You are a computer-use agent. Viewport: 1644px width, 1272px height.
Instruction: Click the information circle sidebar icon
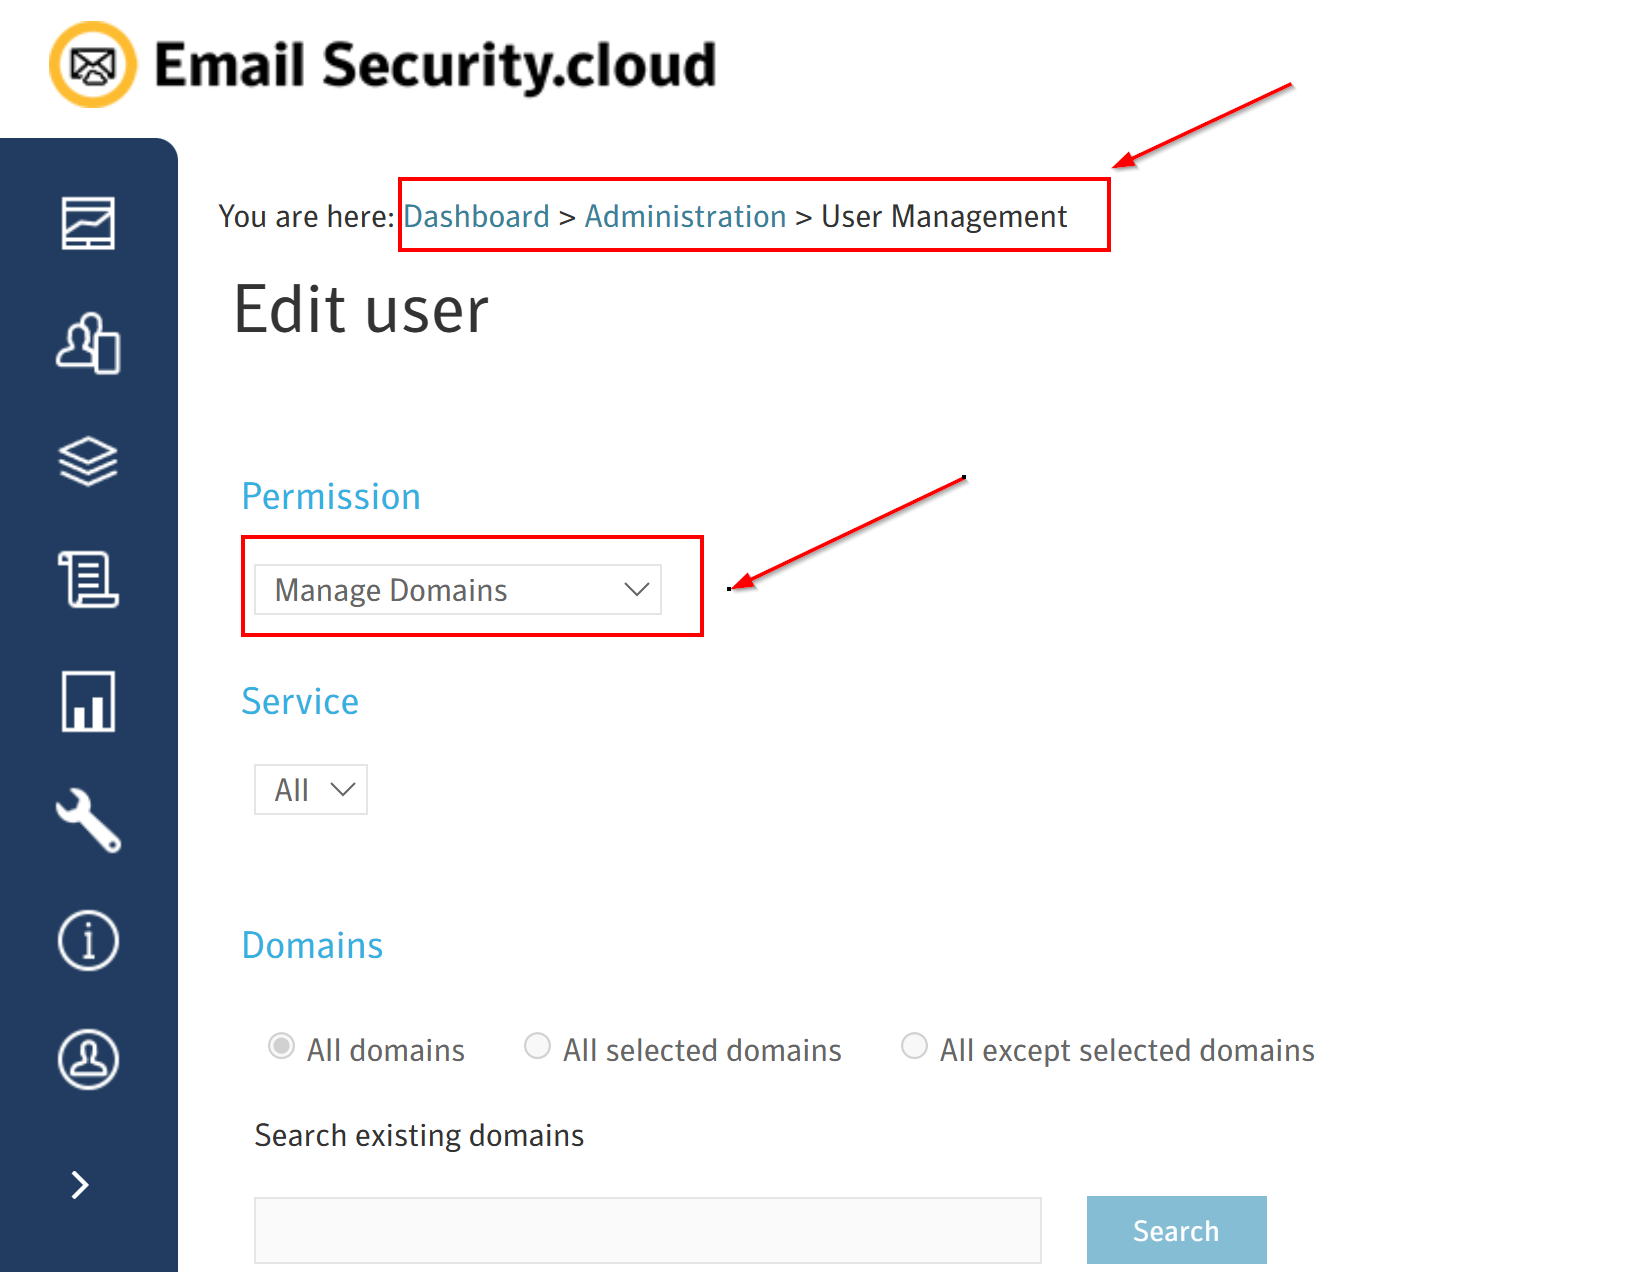88,941
